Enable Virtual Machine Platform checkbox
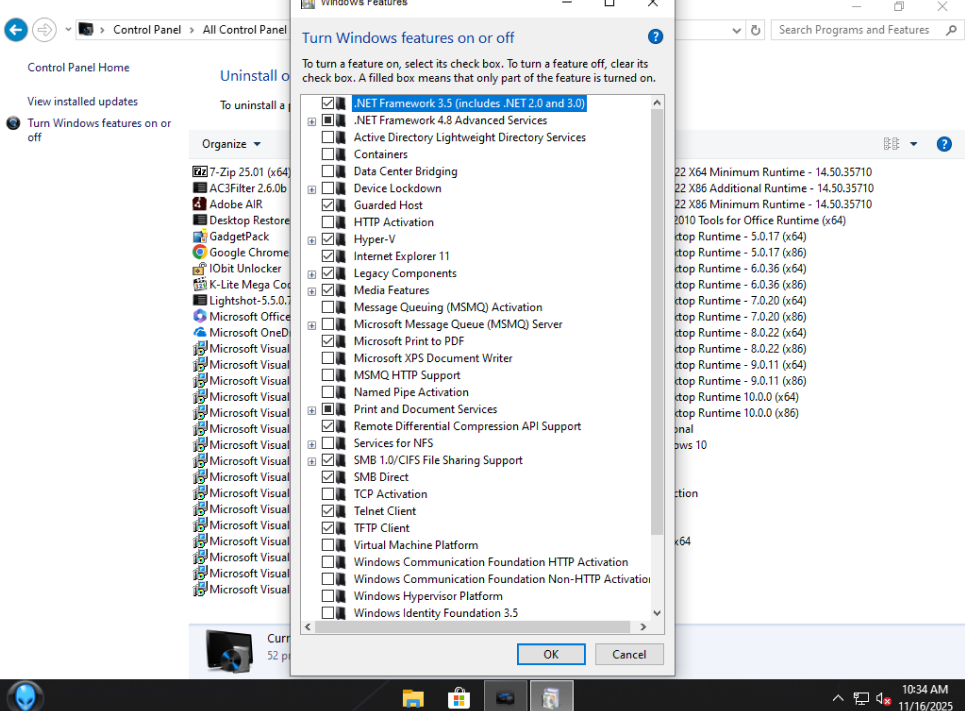The height and width of the screenshot is (711, 965). pyautogui.click(x=327, y=545)
